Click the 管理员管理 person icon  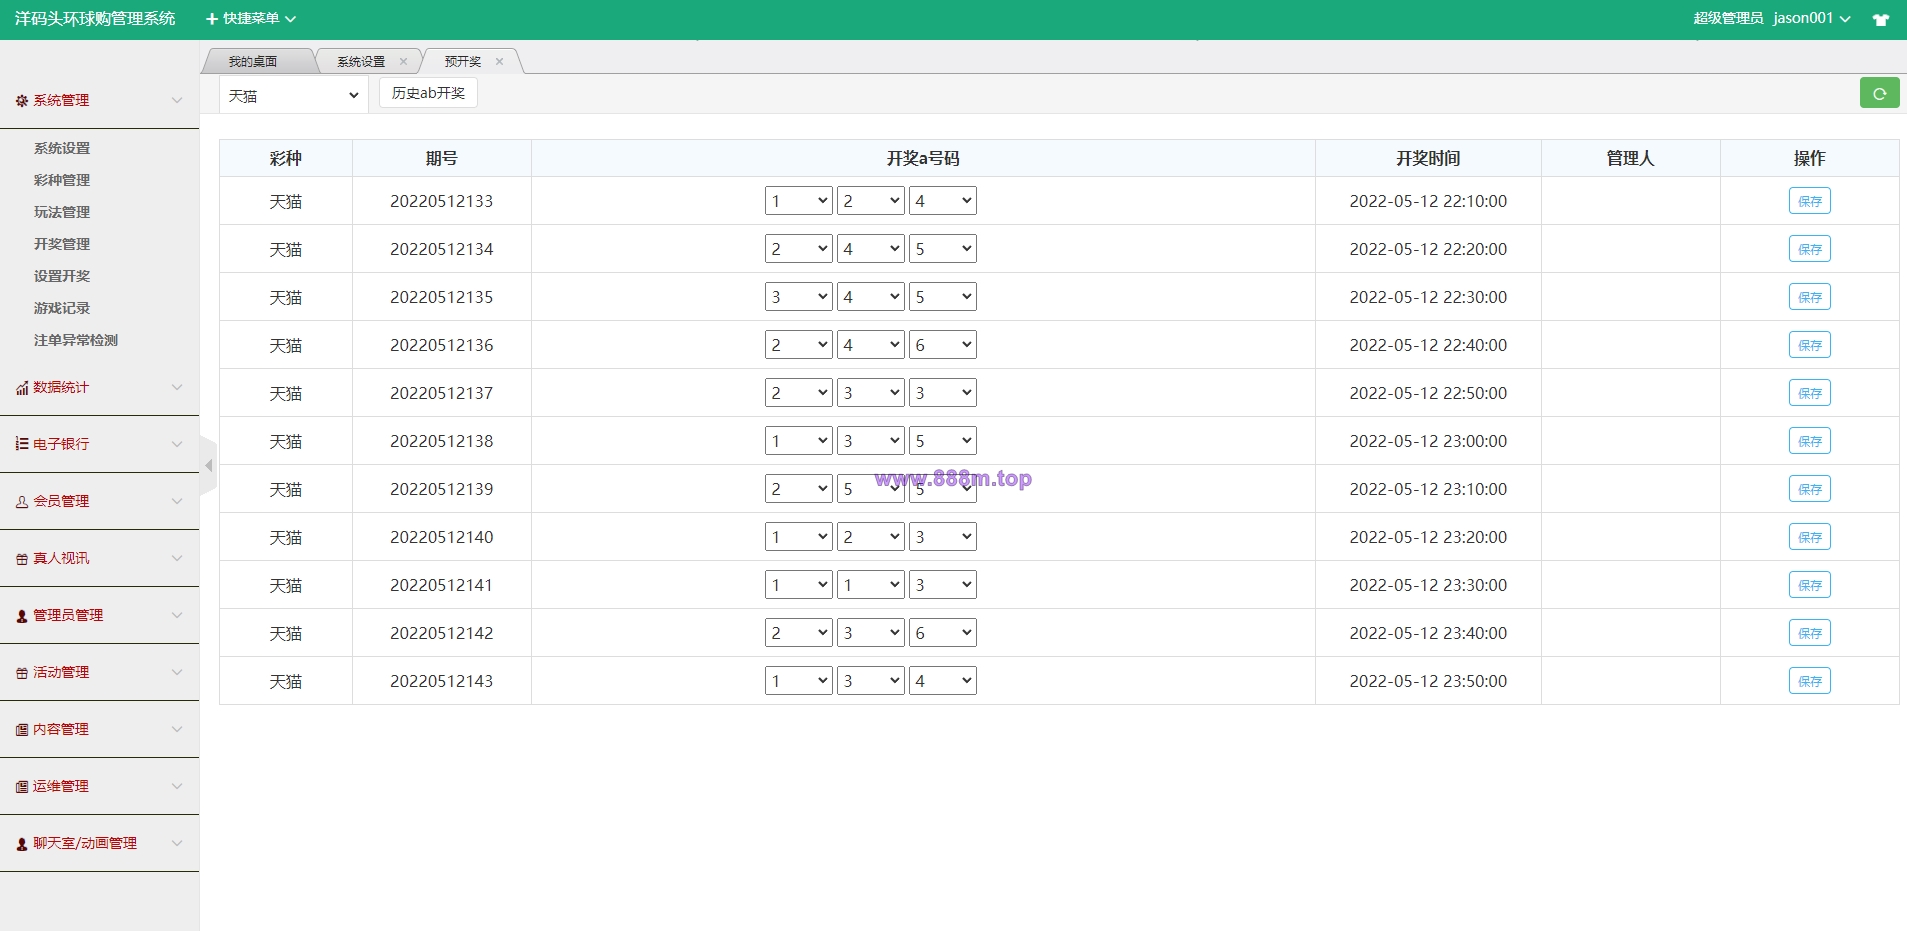22,616
